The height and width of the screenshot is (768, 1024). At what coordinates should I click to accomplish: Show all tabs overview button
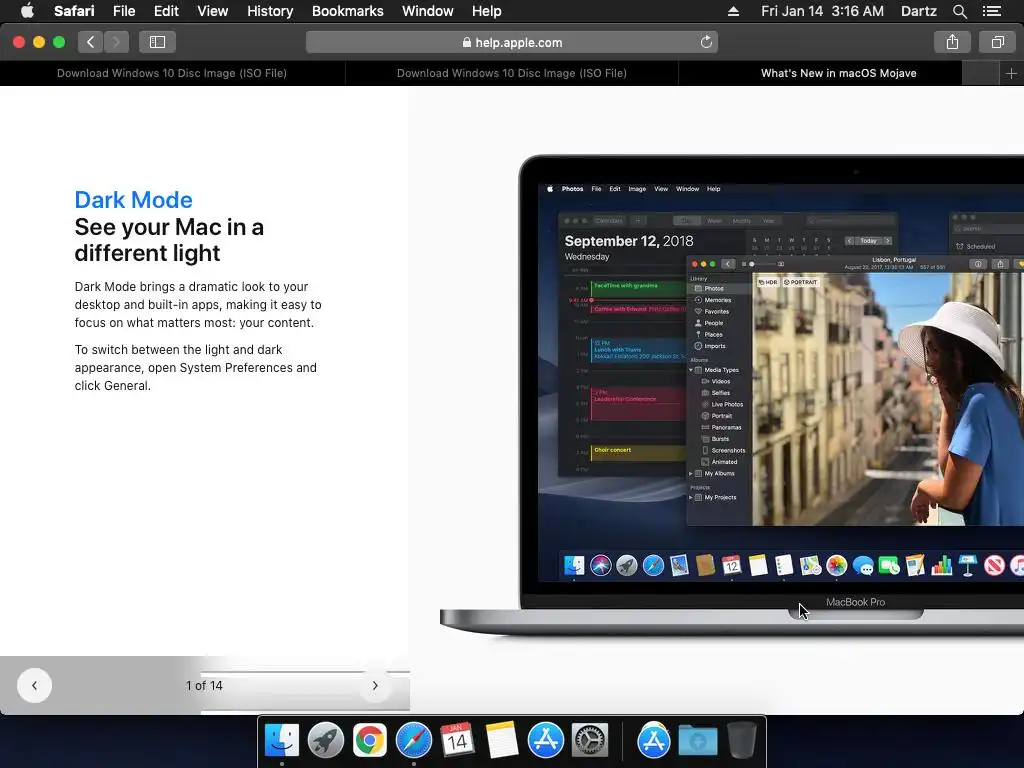coord(997,42)
